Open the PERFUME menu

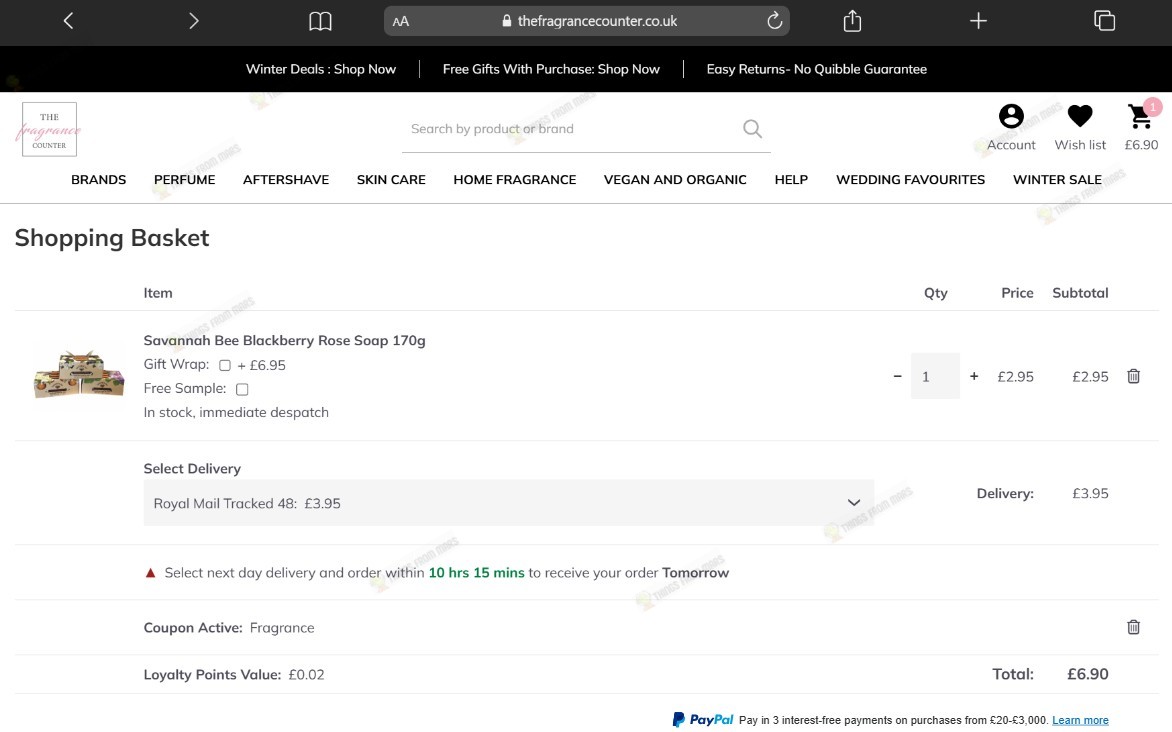click(x=185, y=179)
